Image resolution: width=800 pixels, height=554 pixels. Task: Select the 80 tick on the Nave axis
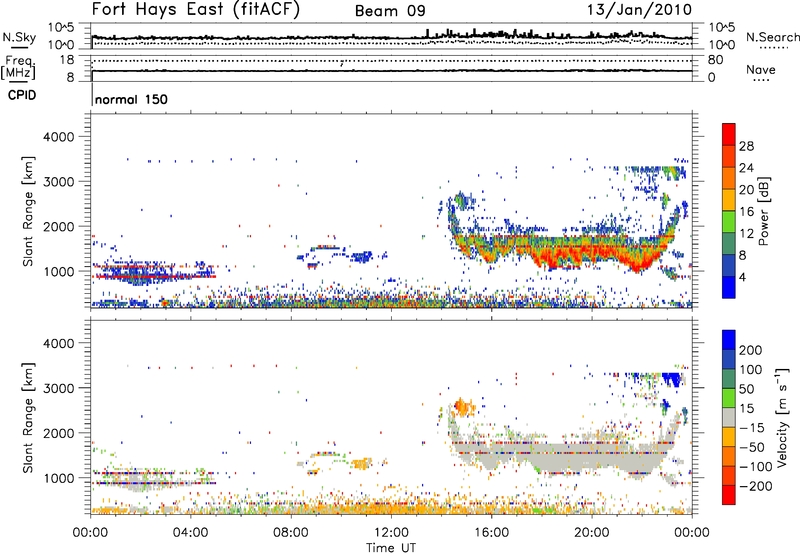[715, 60]
